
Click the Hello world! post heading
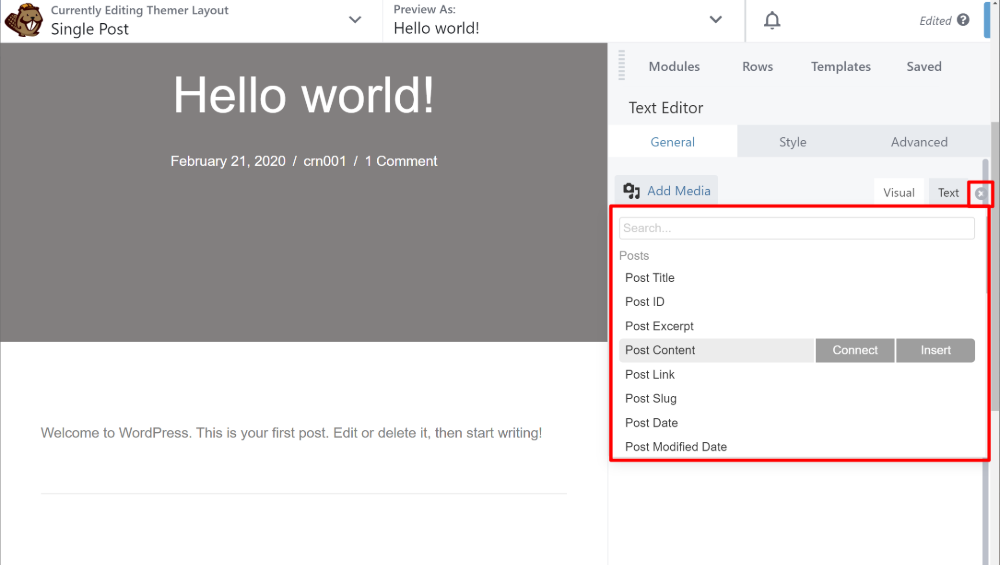[304, 95]
